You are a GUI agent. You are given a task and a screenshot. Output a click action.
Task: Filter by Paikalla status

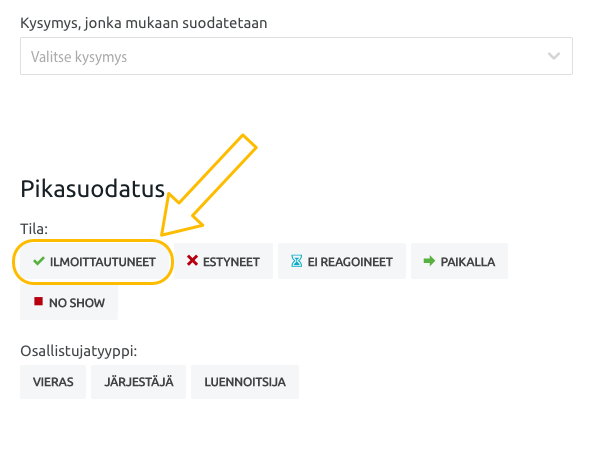[x=459, y=261]
